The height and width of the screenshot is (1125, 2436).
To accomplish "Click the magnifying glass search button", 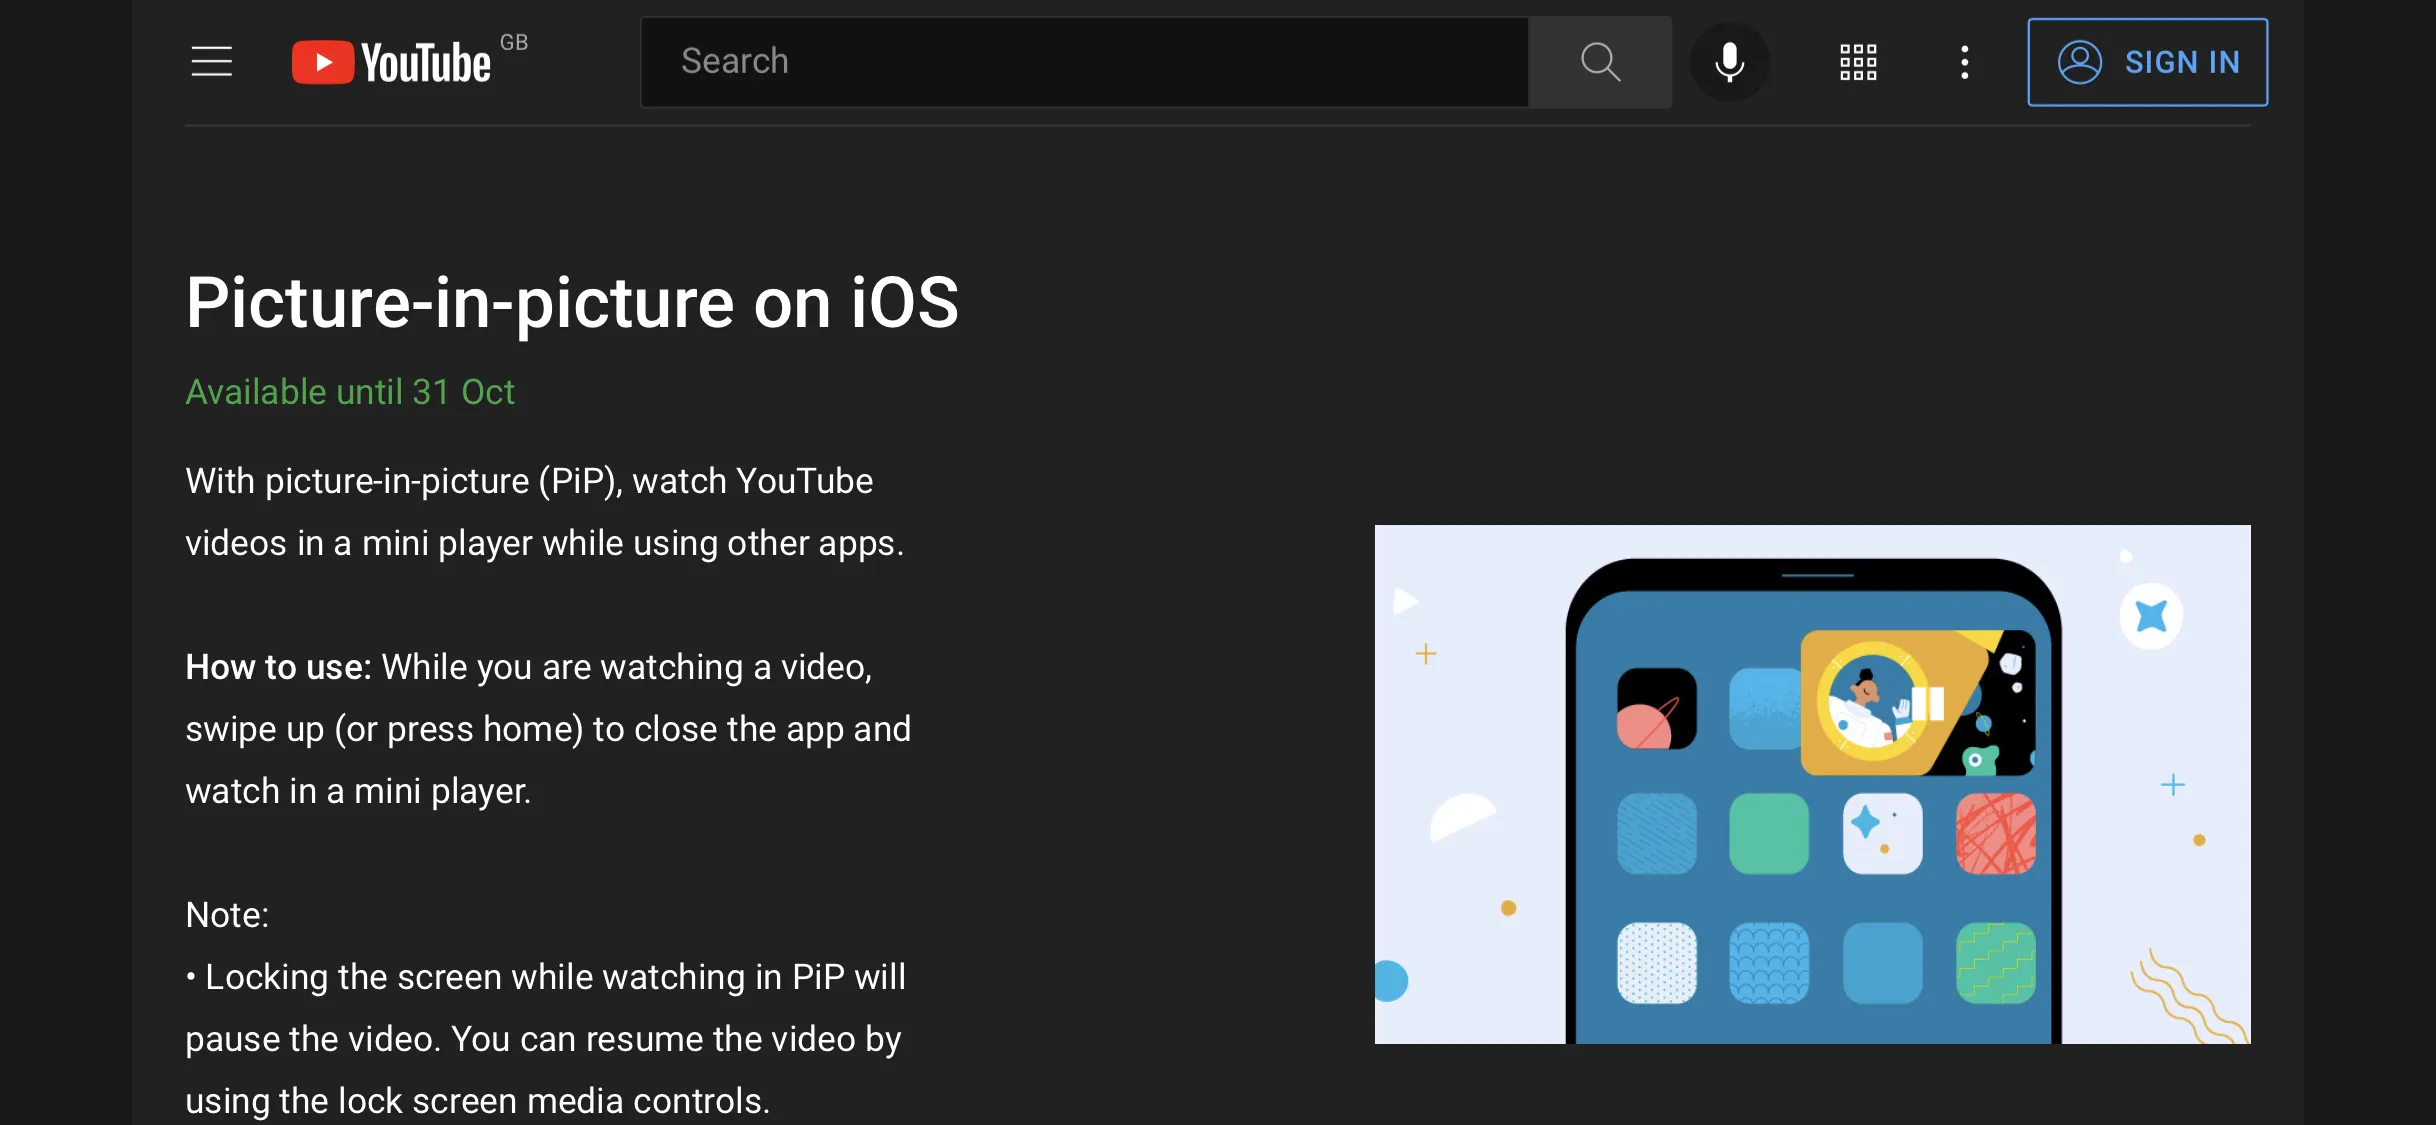I will click(1600, 62).
